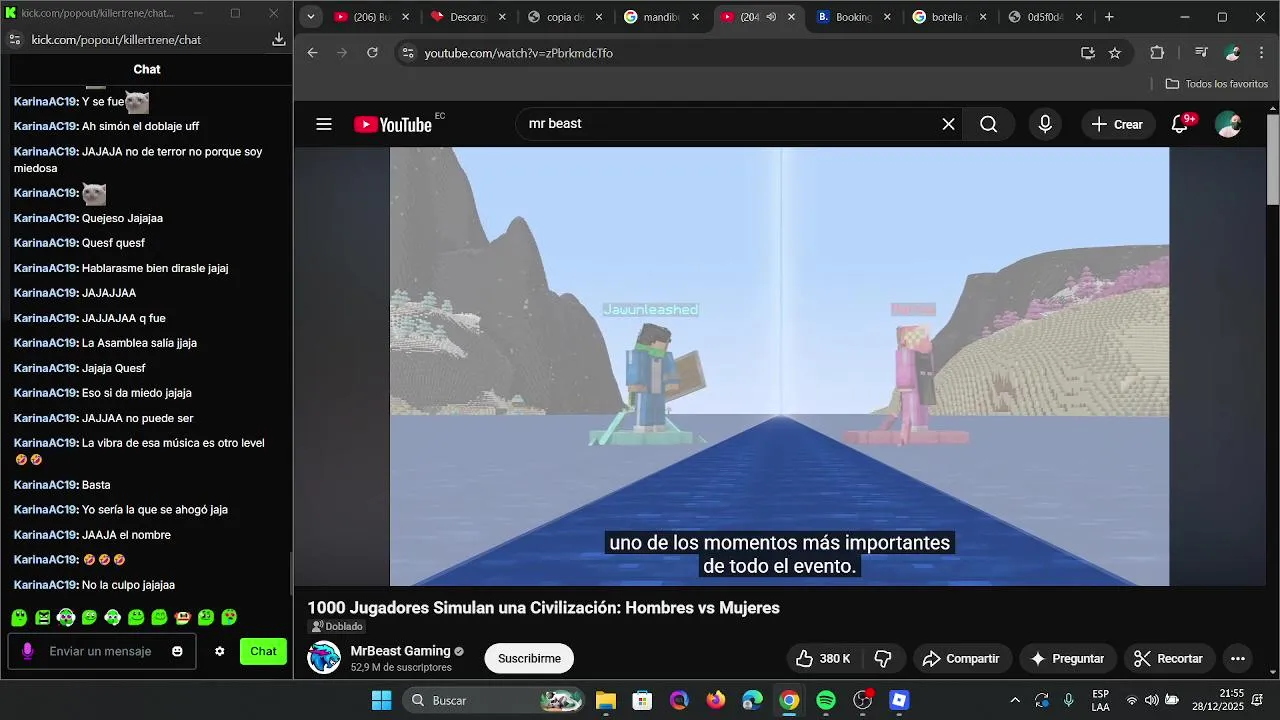Screen dimensions: 1280x720
Task: Switch to the Booking tab
Action: 854,17
